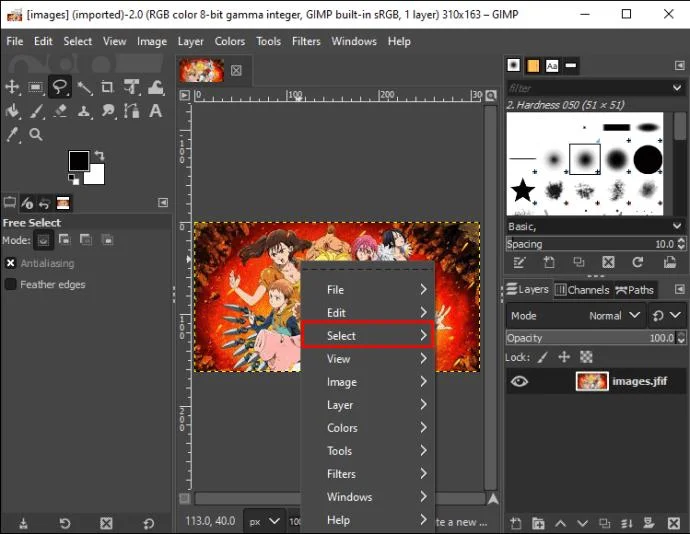Image resolution: width=690 pixels, height=534 pixels.
Task: Select the star shaped brush
Action: click(x=522, y=190)
